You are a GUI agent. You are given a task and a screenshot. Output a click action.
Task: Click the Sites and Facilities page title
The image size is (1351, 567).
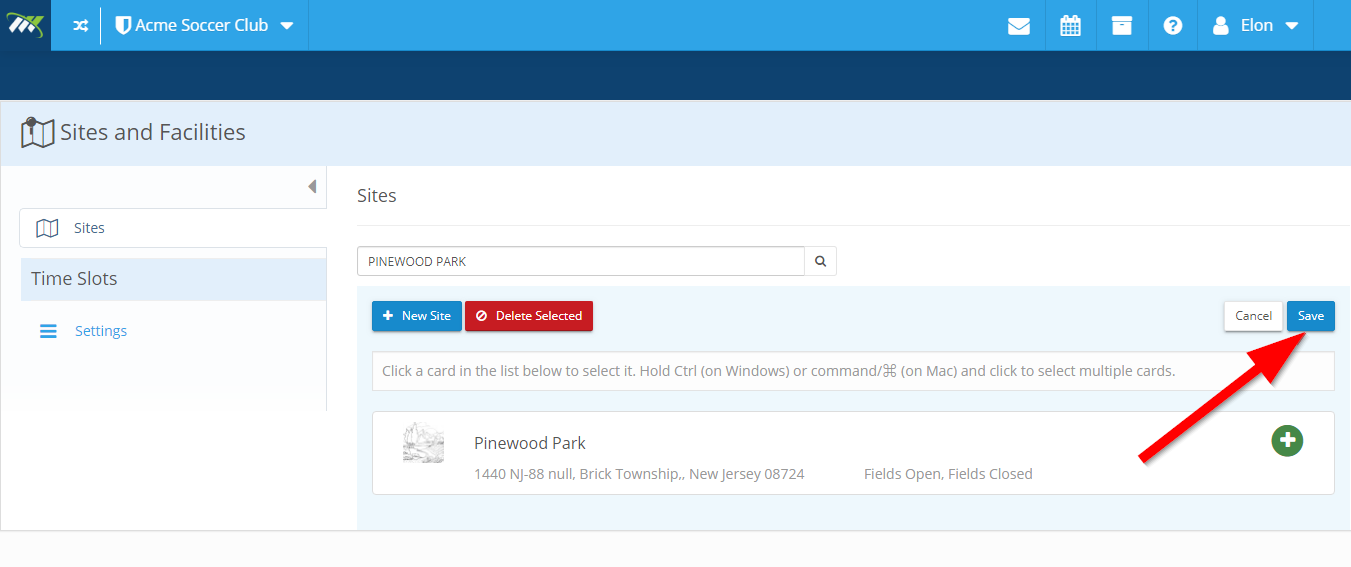click(153, 132)
